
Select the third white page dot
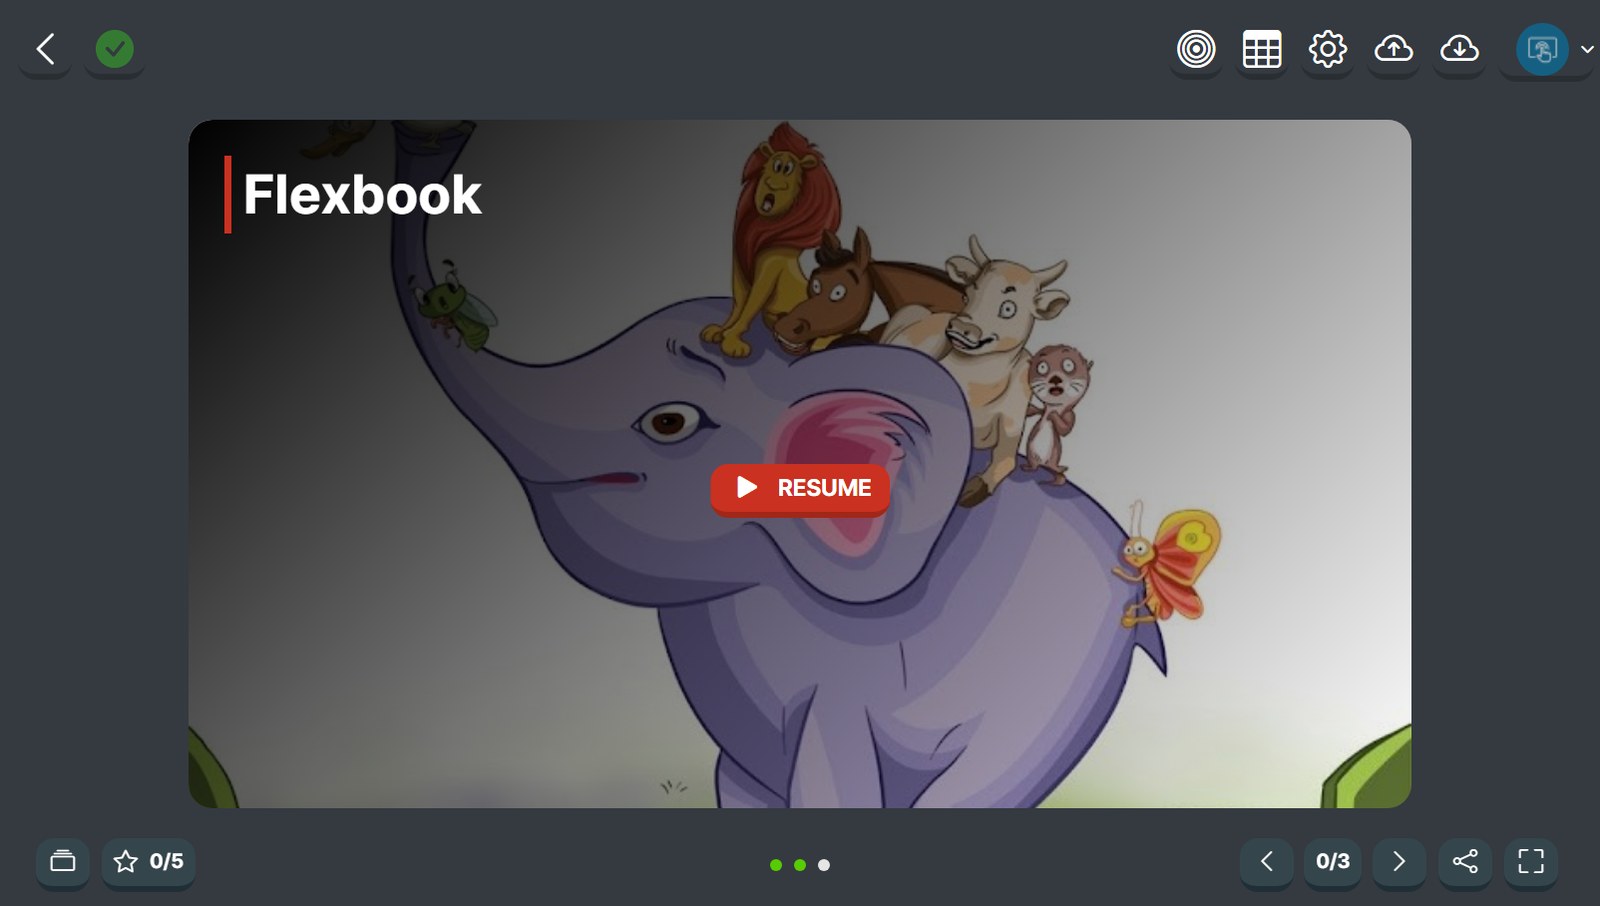click(x=824, y=865)
